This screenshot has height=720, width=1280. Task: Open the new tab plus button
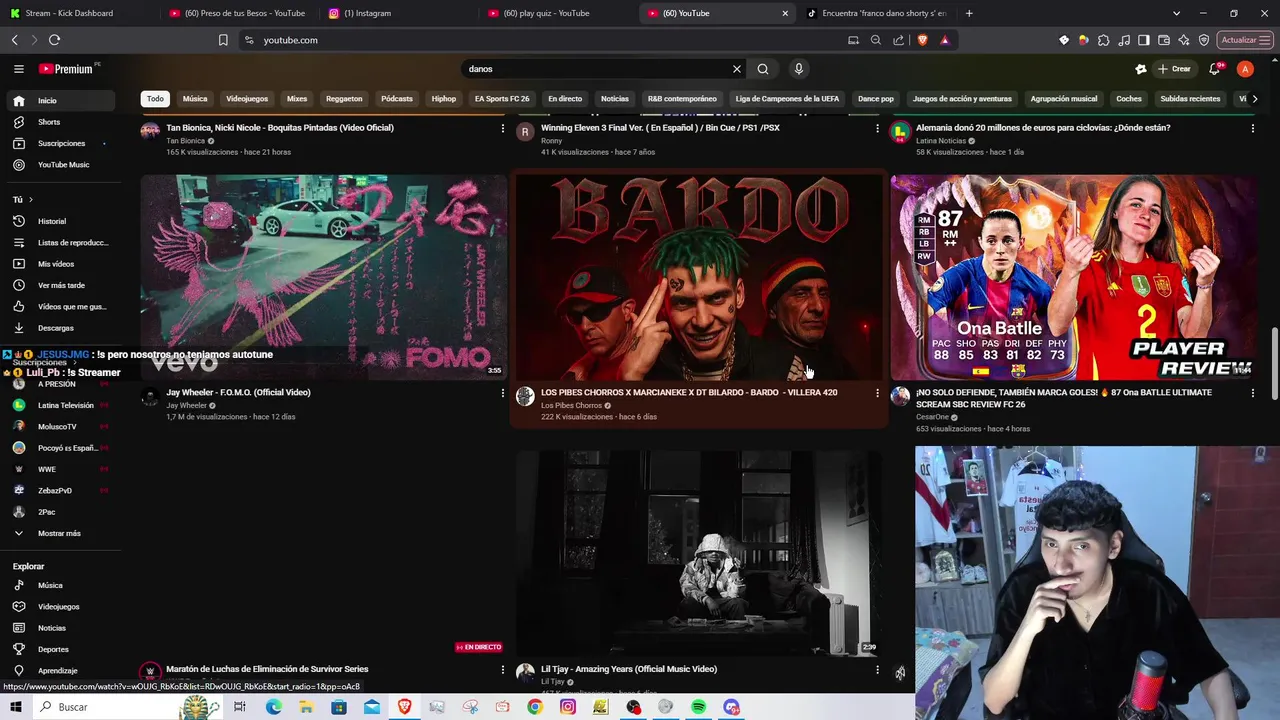[x=969, y=13]
